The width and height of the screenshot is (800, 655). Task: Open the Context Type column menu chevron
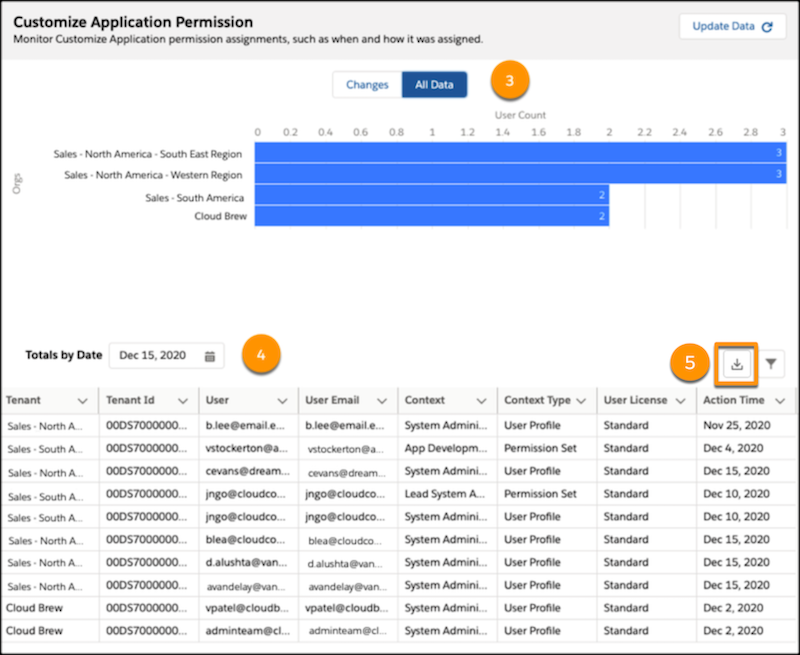click(x=581, y=401)
